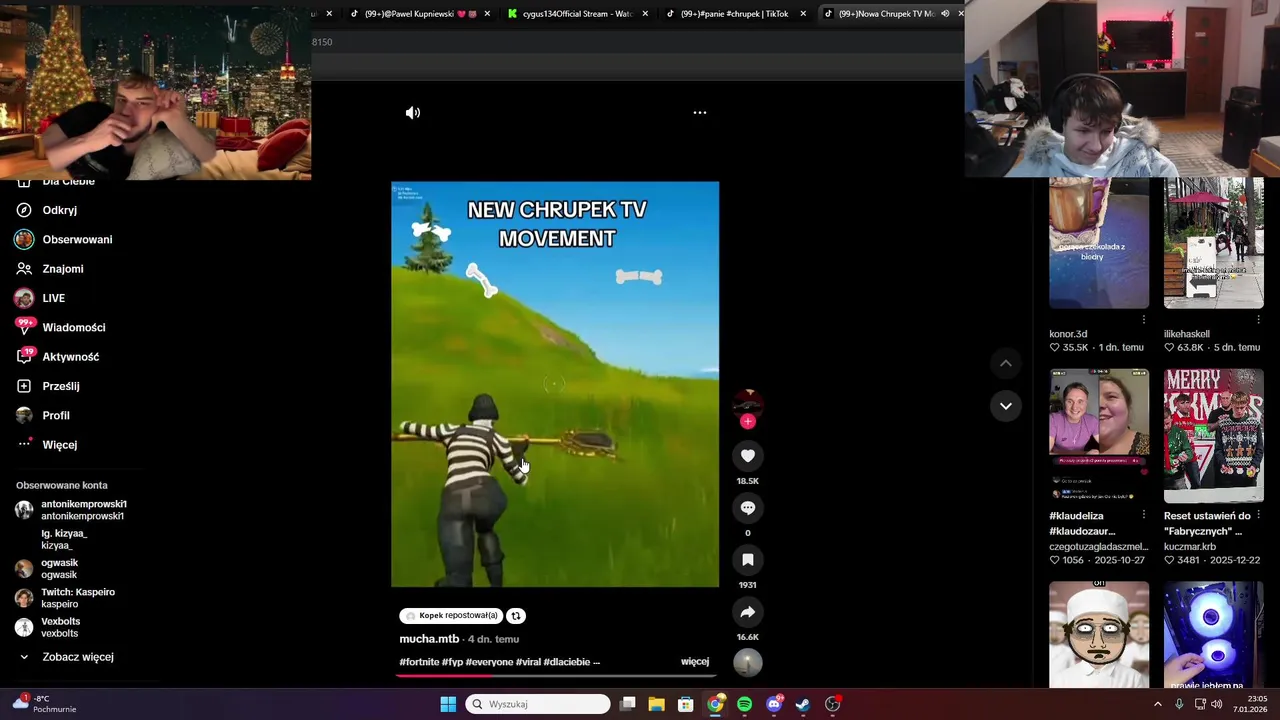Screen dimensions: 1280x720
Task: Open konor.3d video options dots
Action: [1144, 320]
